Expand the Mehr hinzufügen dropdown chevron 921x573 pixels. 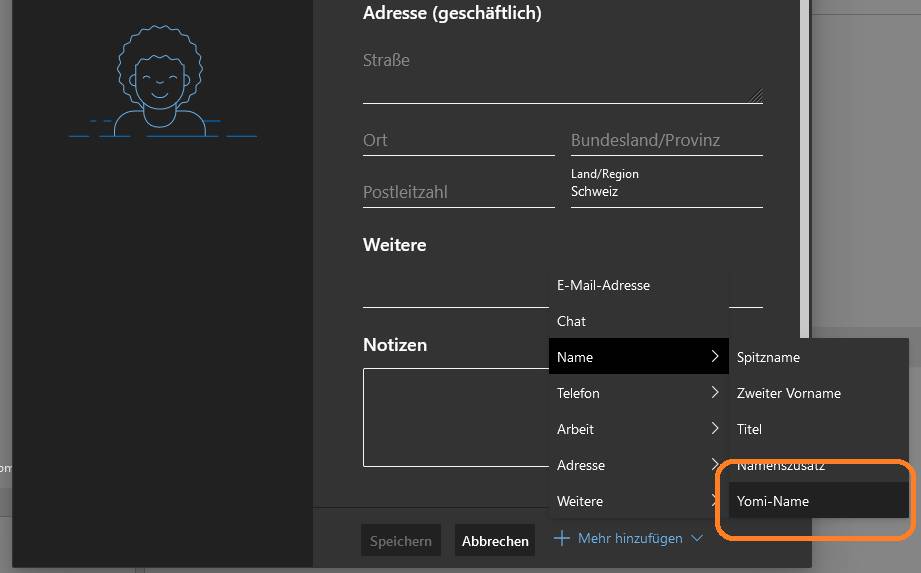point(697,538)
